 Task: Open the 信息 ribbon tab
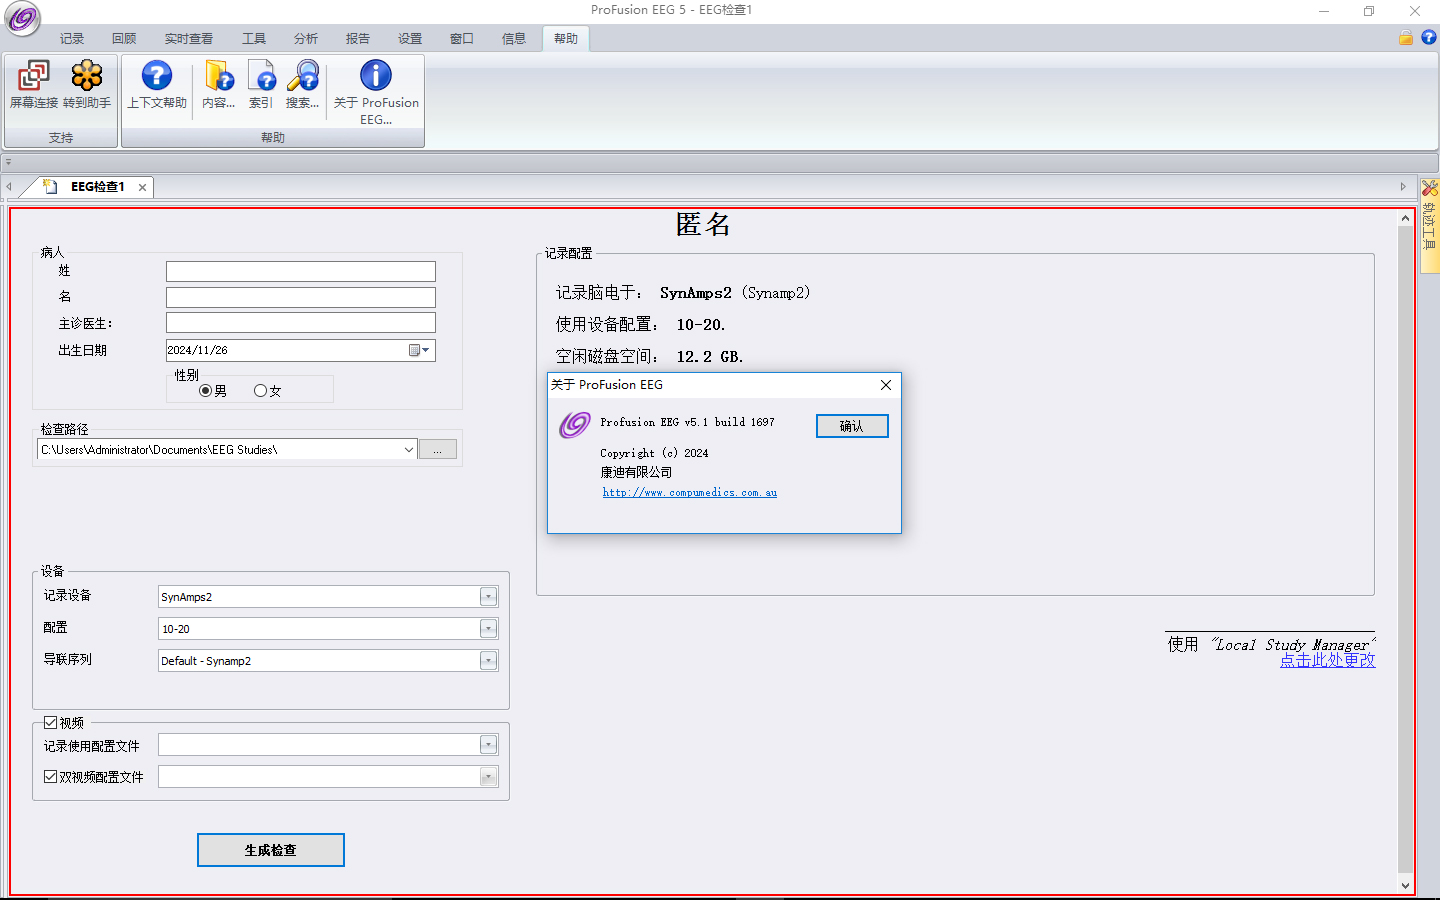pos(514,39)
